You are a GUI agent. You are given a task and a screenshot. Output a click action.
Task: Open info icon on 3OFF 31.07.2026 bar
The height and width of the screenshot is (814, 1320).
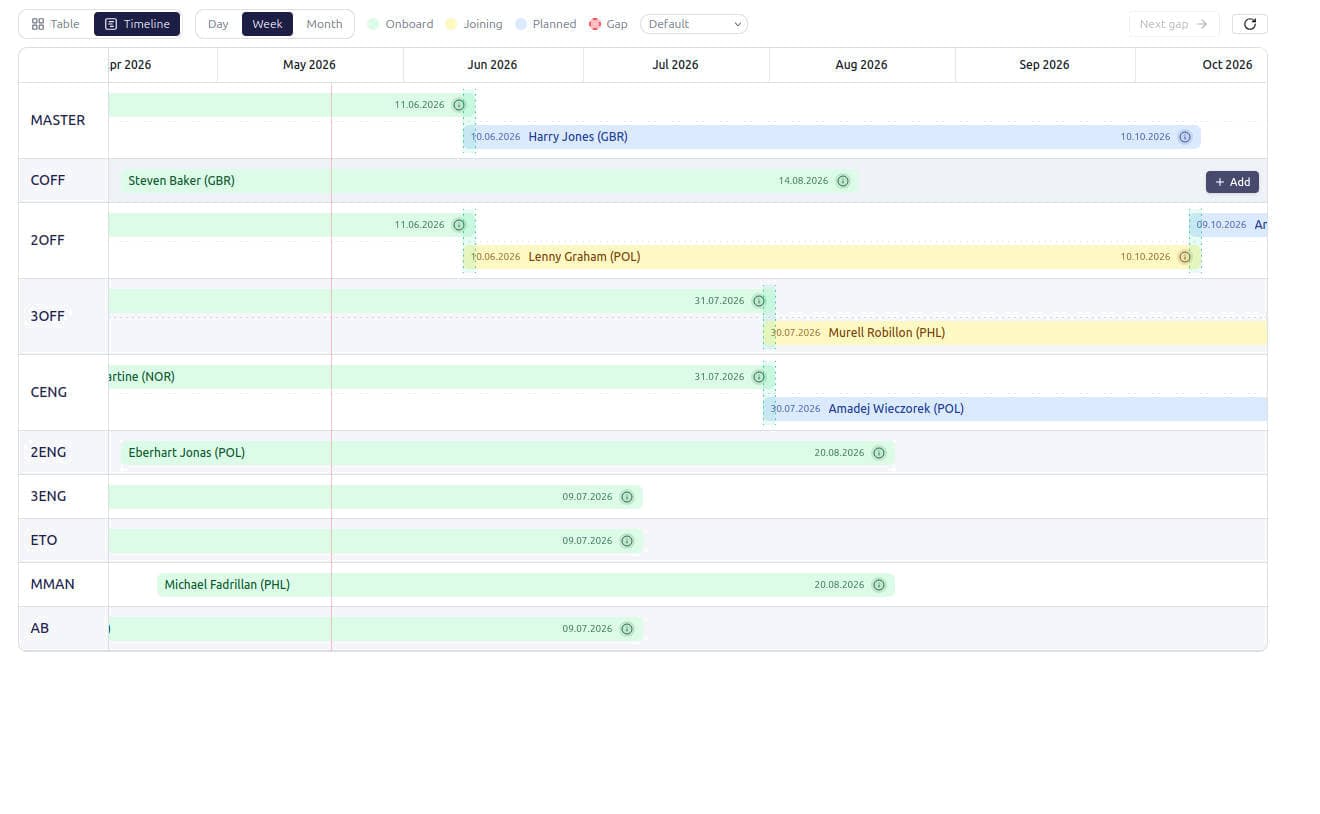(x=759, y=301)
